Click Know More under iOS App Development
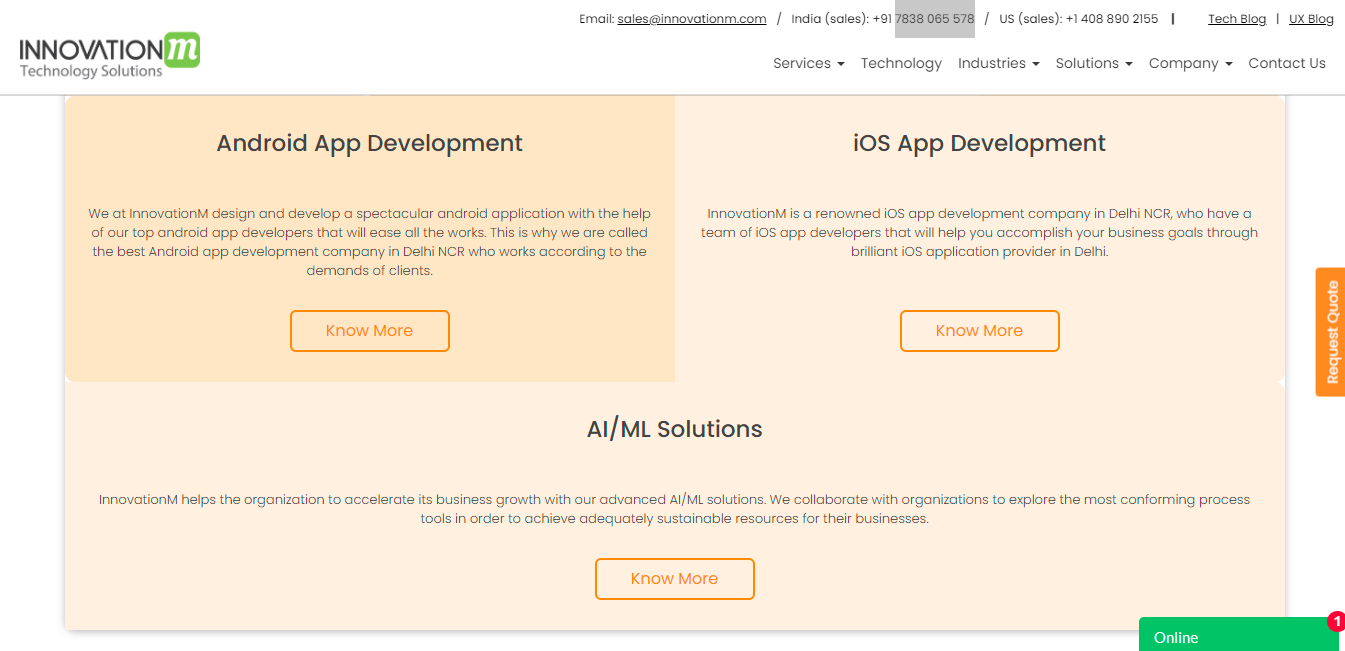This screenshot has width=1345, height=651. [979, 330]
